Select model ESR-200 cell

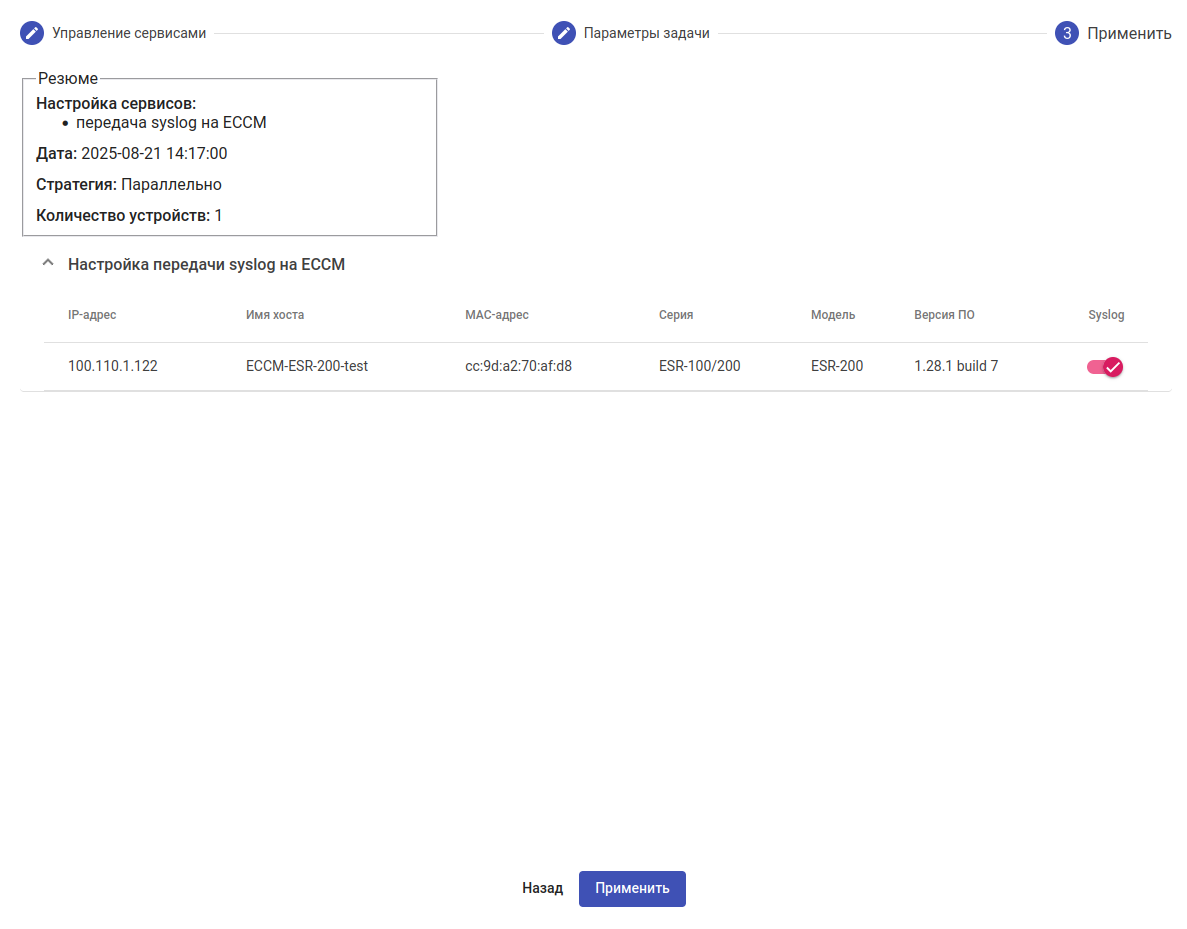(x=837, y=366)
